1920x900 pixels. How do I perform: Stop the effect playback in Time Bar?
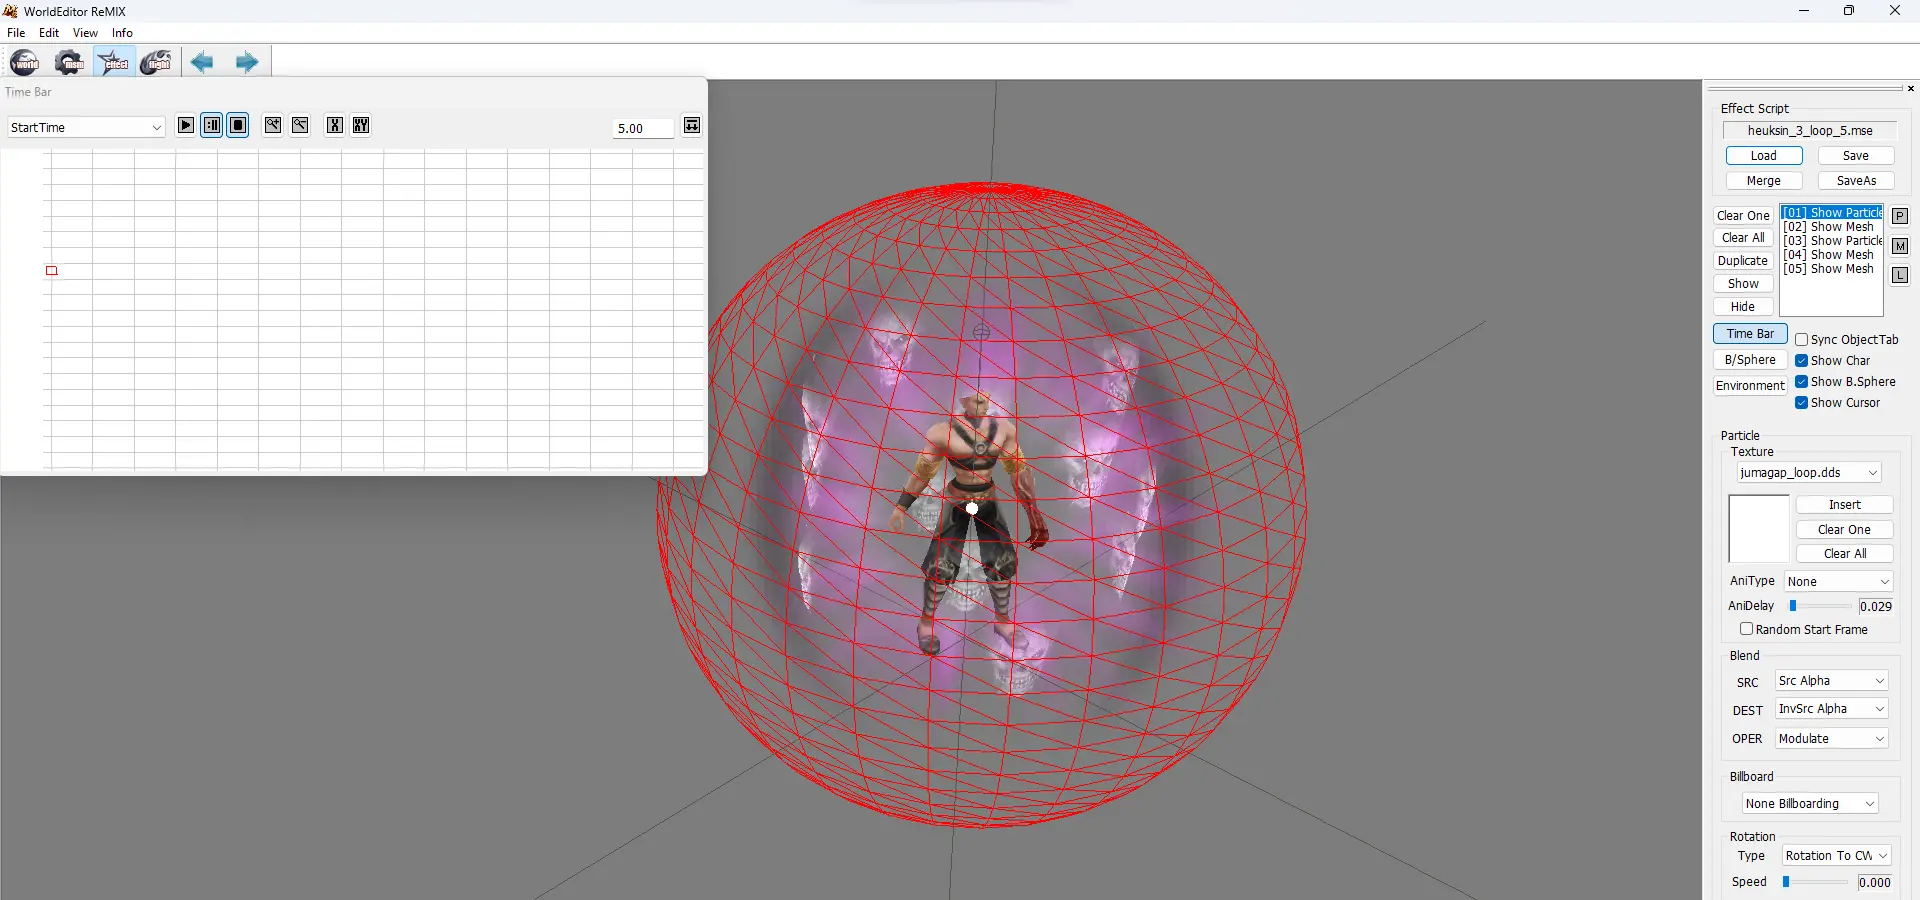(x=238, y=125)
